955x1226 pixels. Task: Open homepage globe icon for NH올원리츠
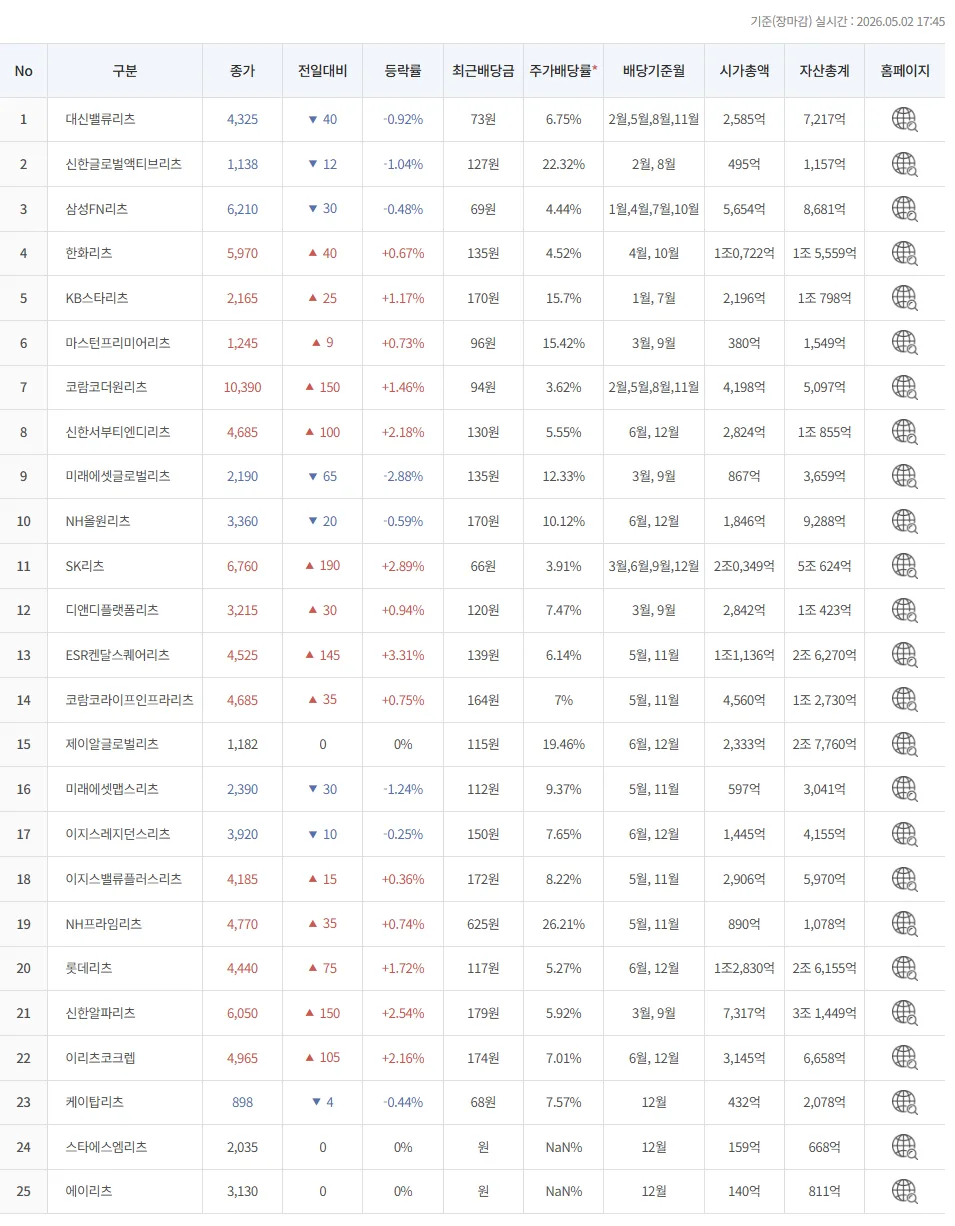coord(904,521)
